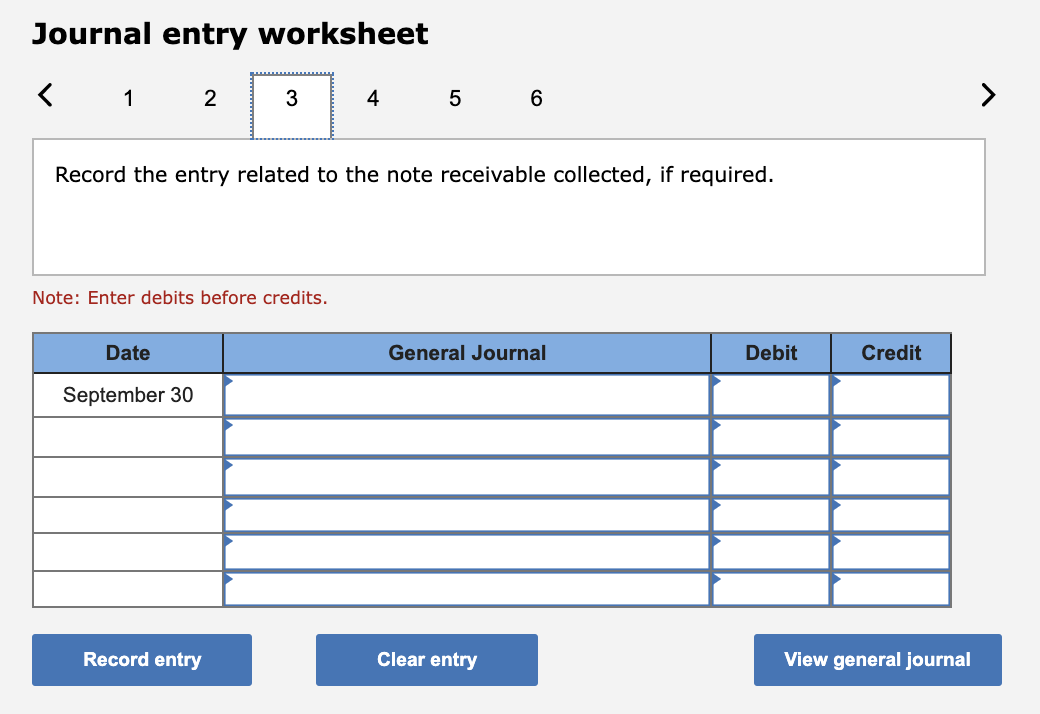Viewport: 1040px width, 714px height.
Task: Go to next entry with right chevron
Action: pyautogui.click(x=988, y=95)
